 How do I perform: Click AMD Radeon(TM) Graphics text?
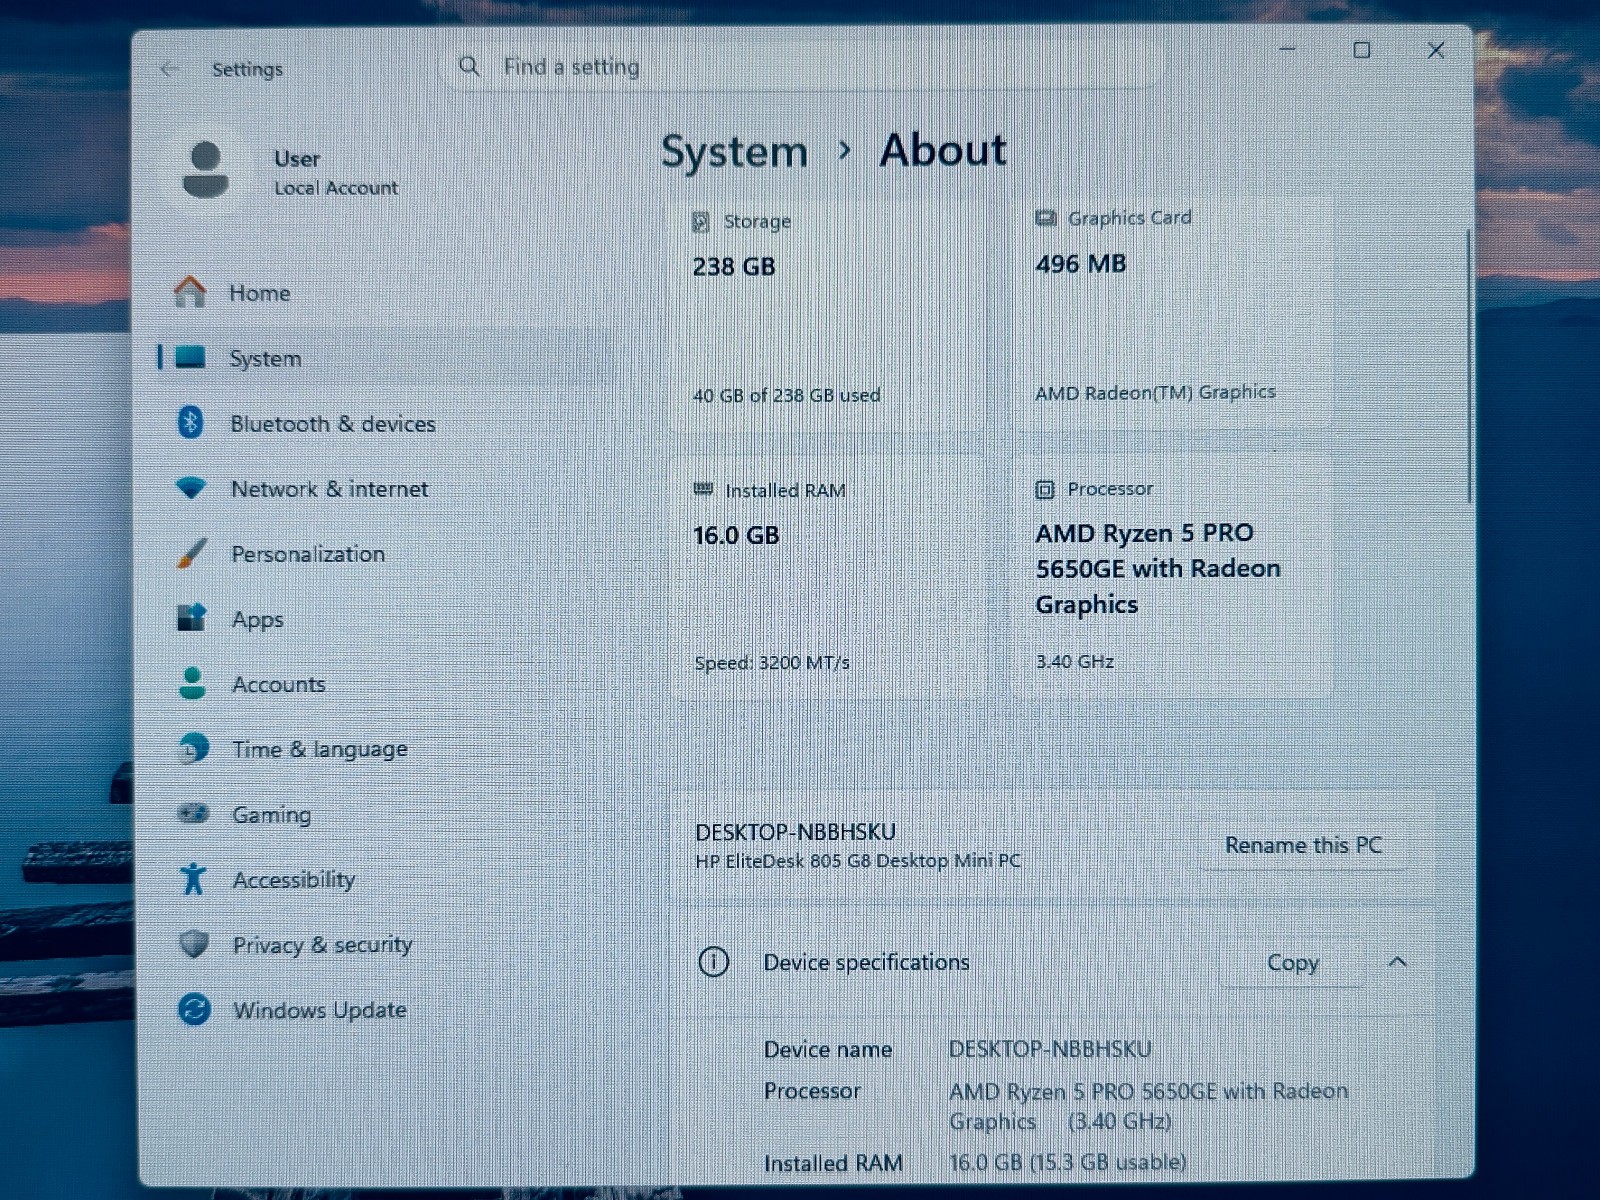[1155, 392]
